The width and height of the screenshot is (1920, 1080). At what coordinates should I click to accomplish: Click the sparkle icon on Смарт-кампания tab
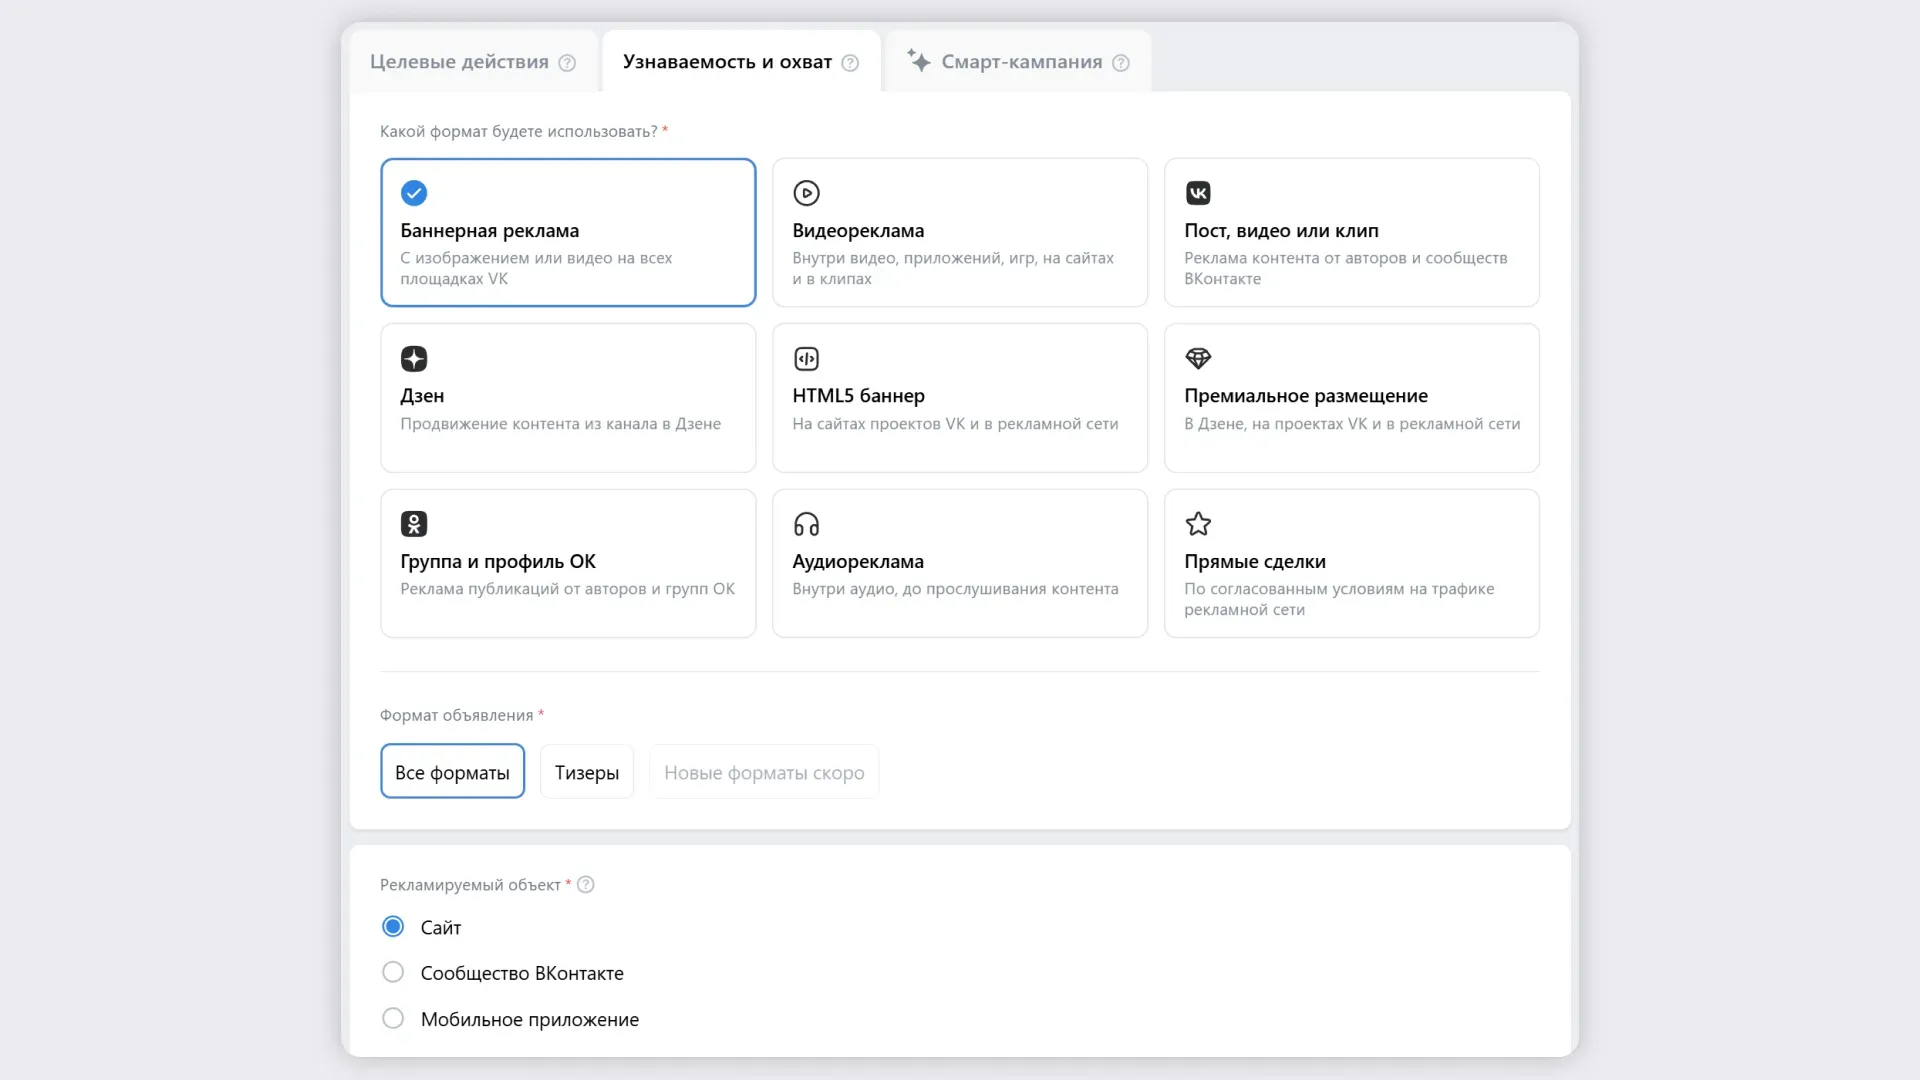click(918, 60)
